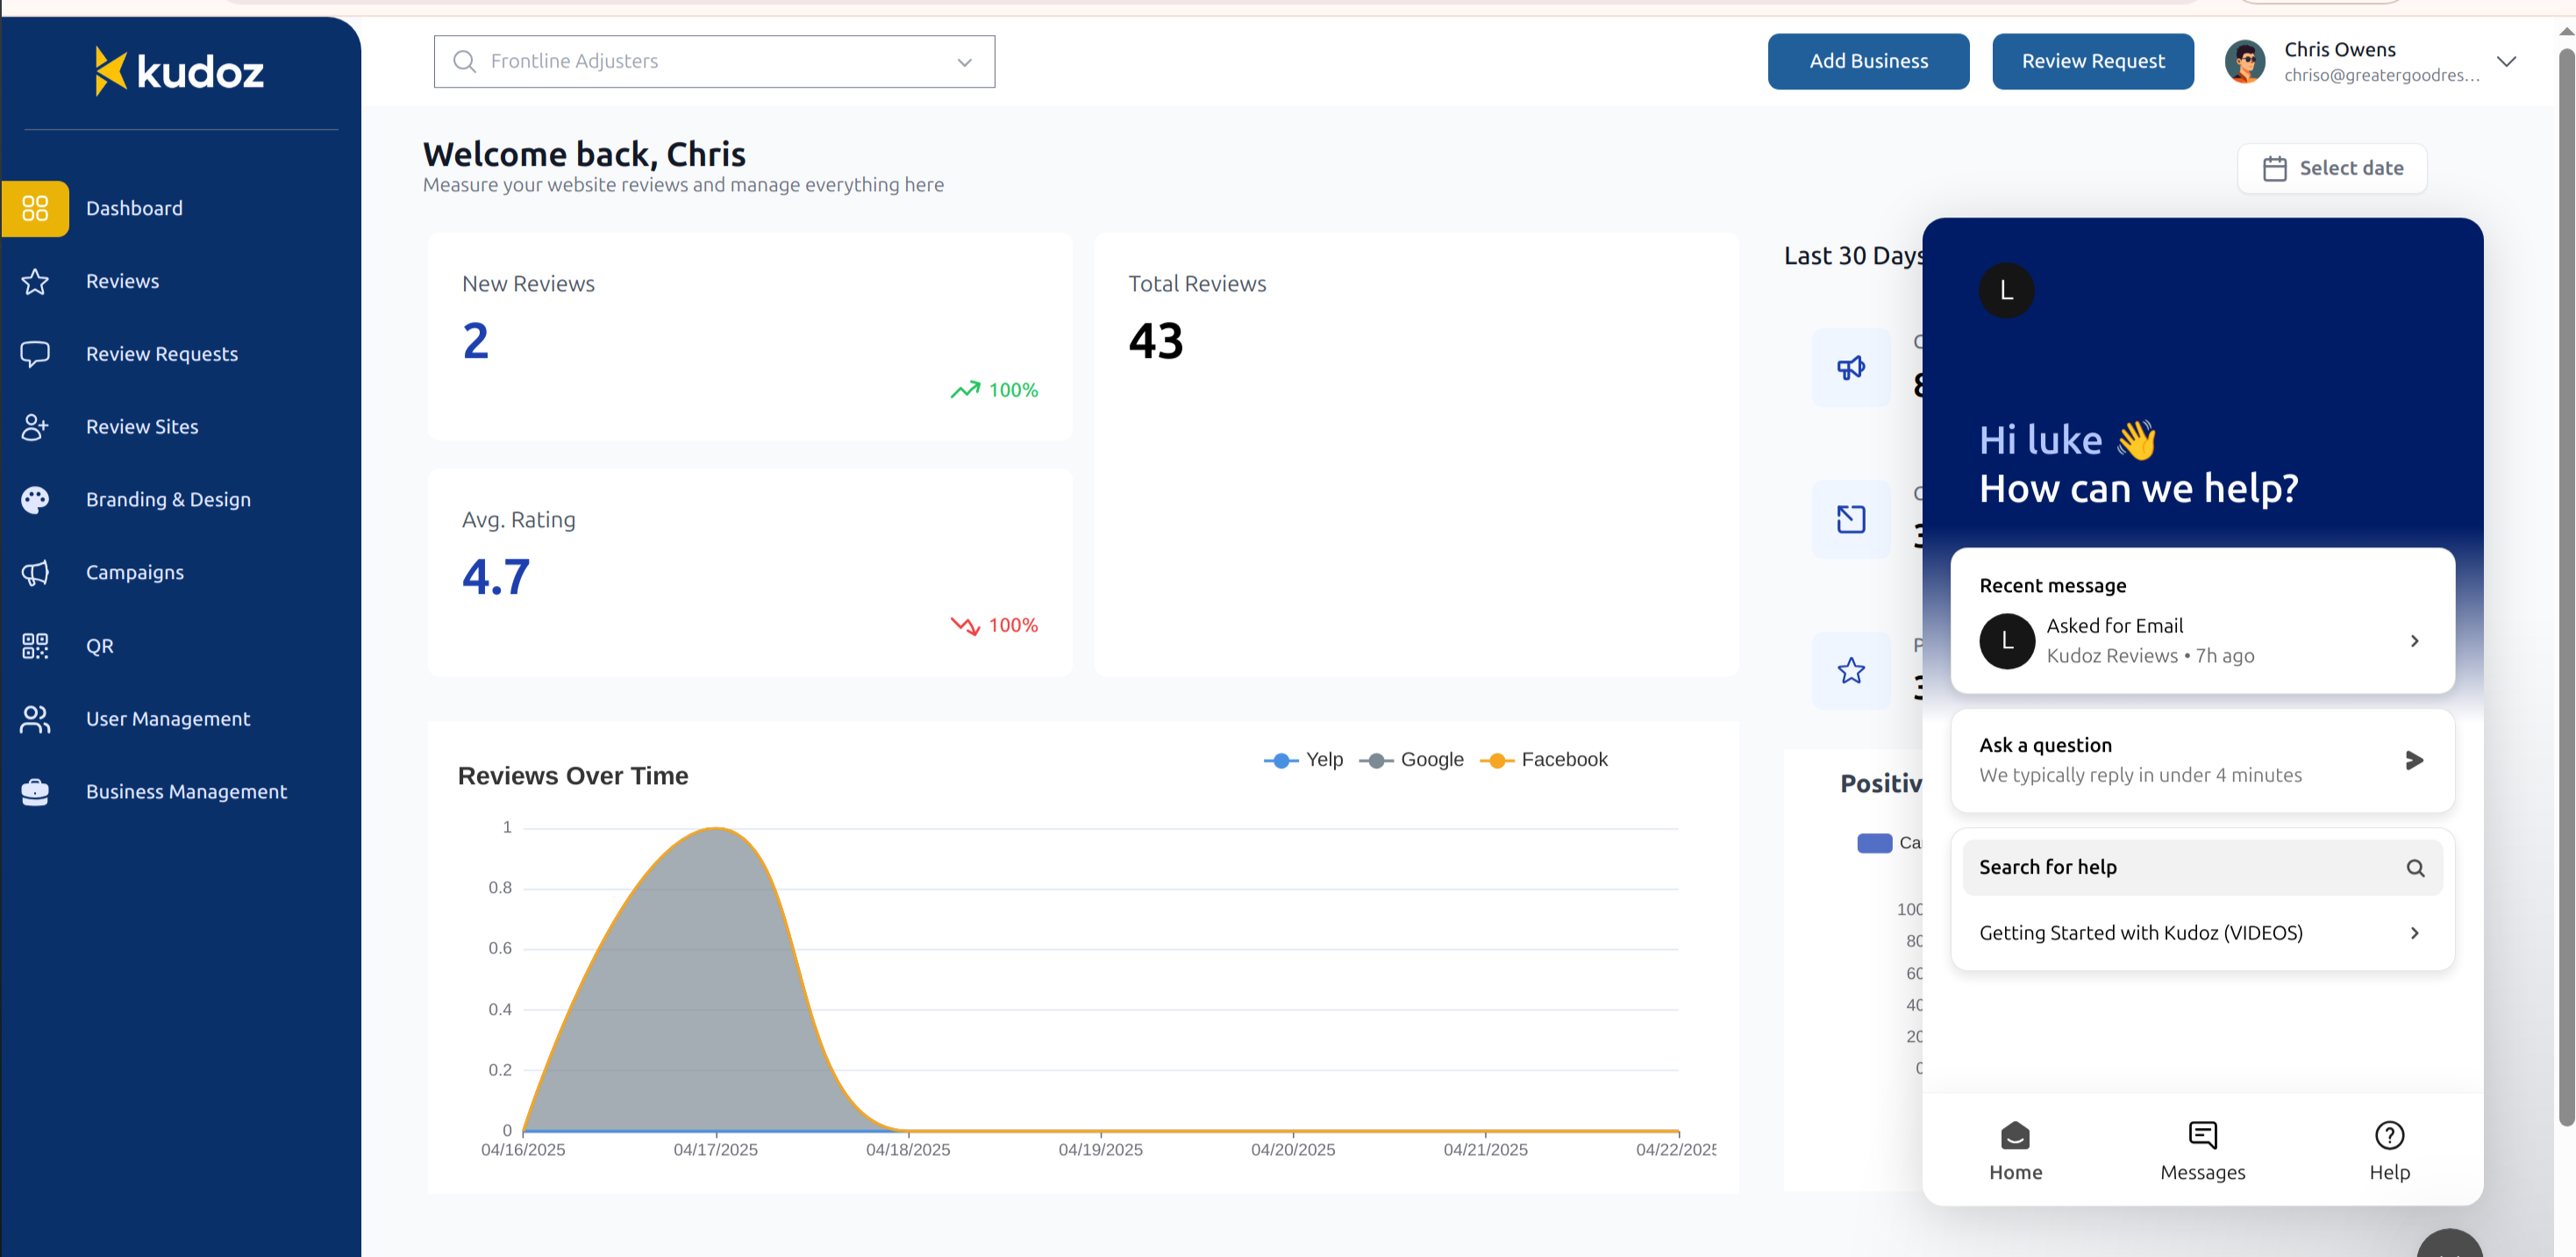The image size is (2576, 1257).
Task: Click the star icon in Last 30 Days
Action: [x=1851, y=671]
